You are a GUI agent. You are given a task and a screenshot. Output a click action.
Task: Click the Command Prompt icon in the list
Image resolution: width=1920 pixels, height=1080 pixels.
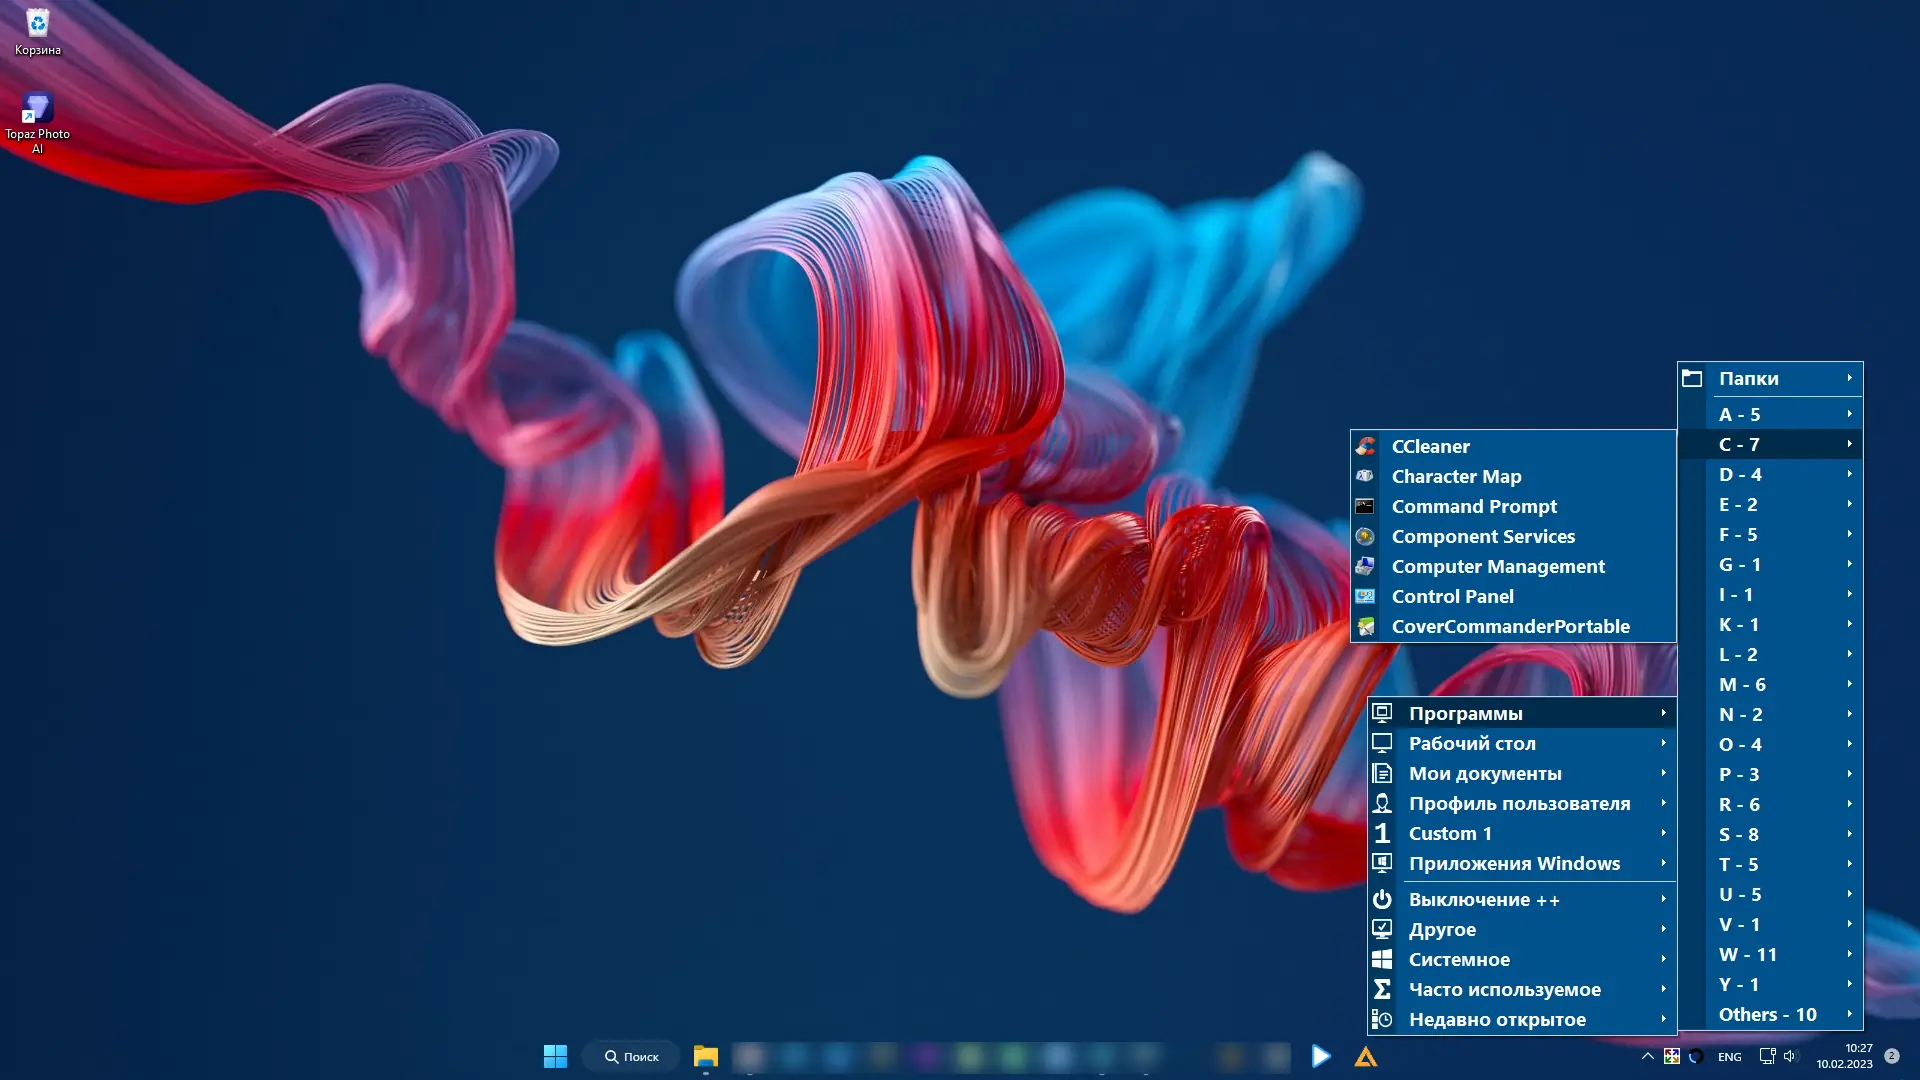pos(1365,507)
